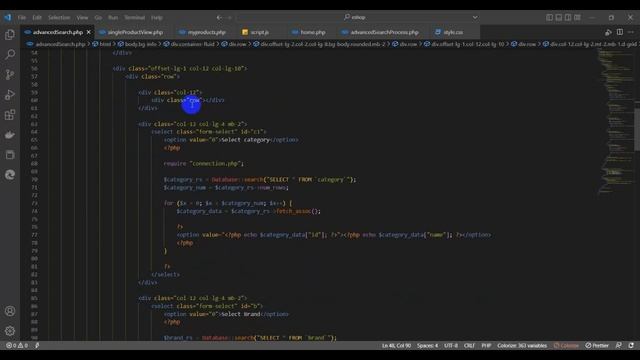
Task: Click the VS Code logo in the title bar
Action: click(x=8, y=18)
